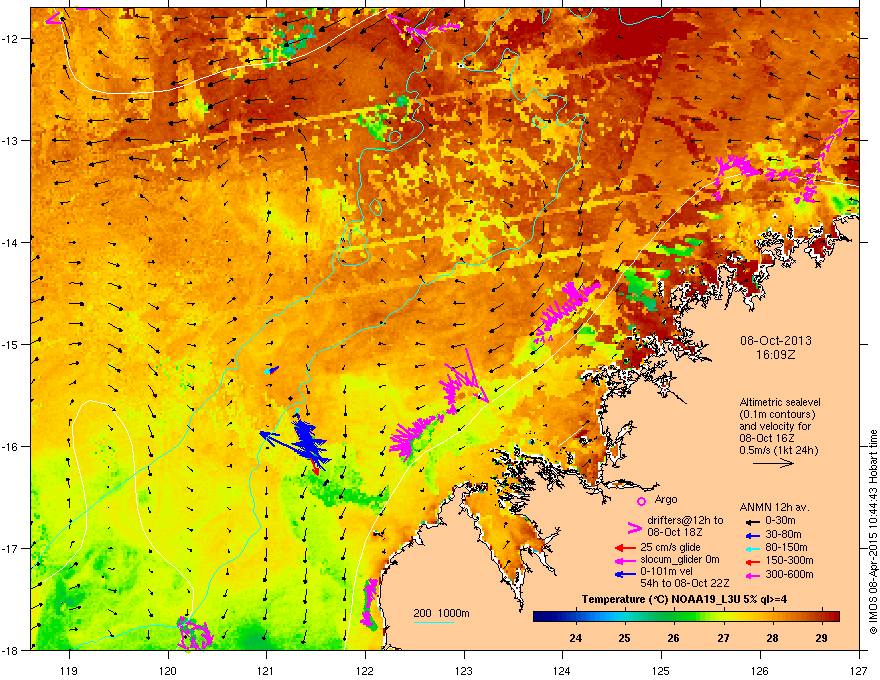Select longitude axis label 121
Viewport: 880px width, 680px height.
(x=266, y=670)
